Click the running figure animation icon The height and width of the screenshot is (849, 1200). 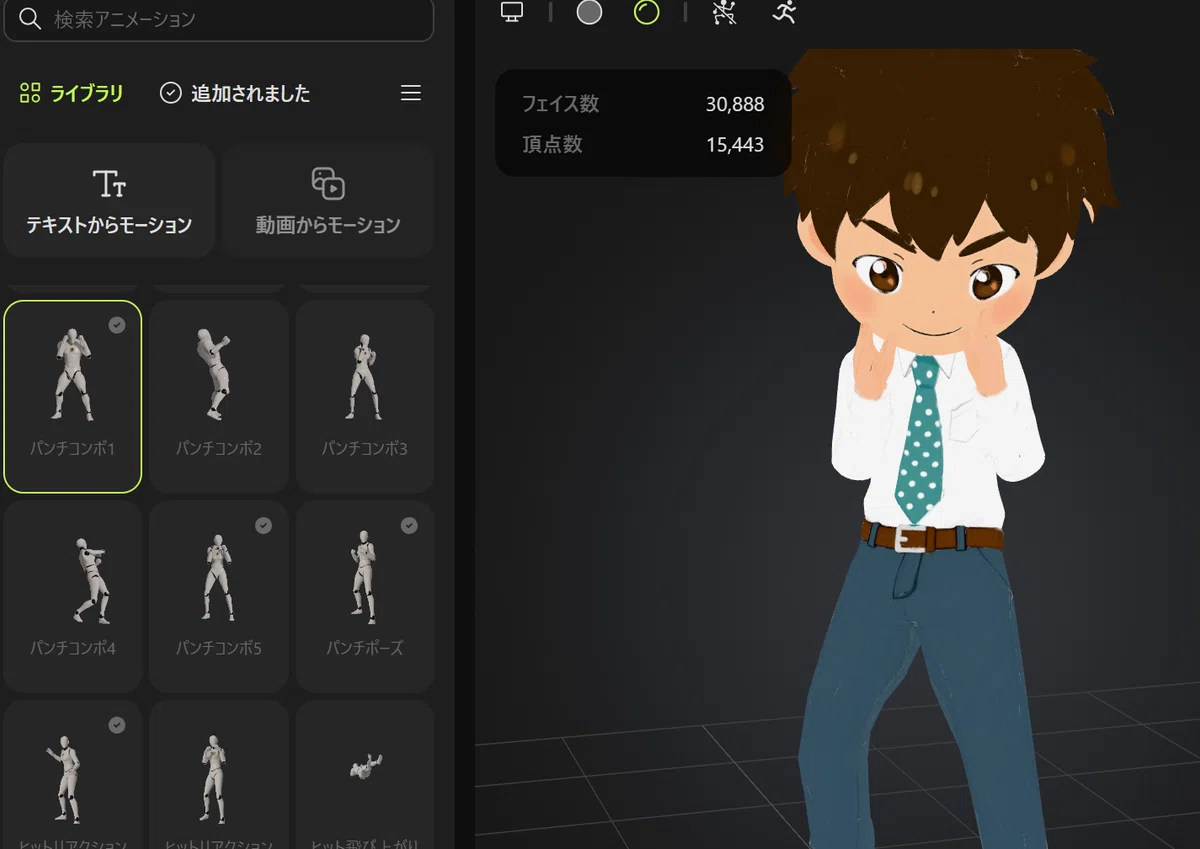(x=784, y=12)
